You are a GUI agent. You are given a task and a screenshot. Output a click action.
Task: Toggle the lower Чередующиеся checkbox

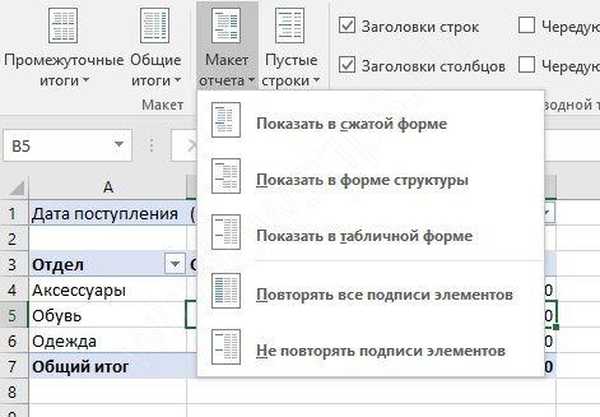coord(526,64)
